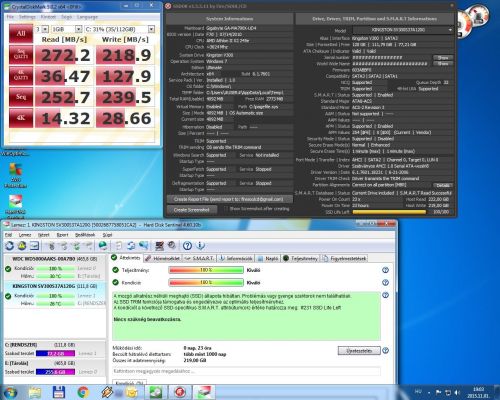Click the computer network toolbar icon

[159, 246]
